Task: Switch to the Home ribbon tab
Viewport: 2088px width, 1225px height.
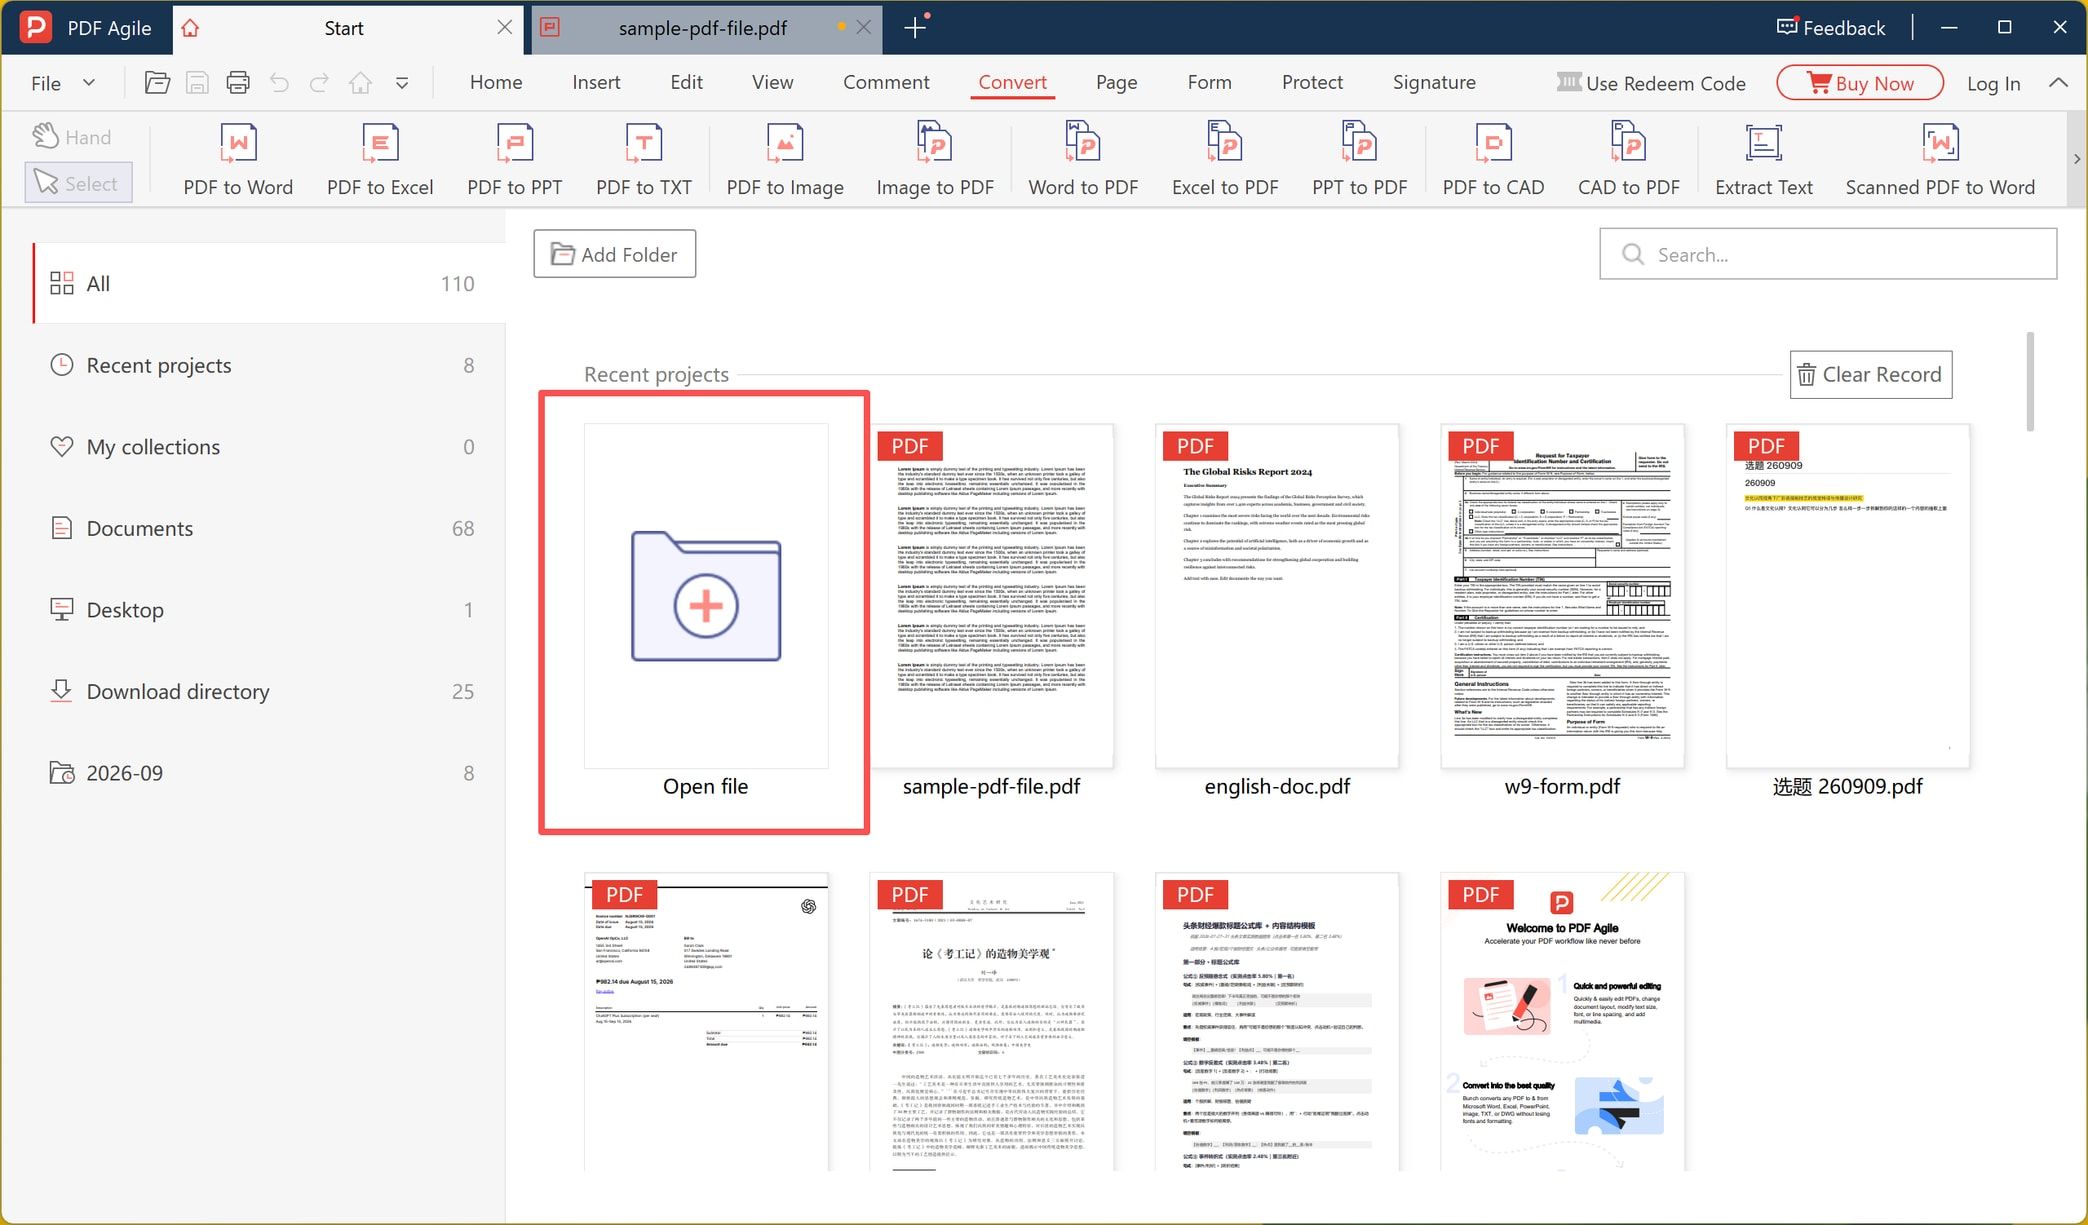Action: pos(496,83)
